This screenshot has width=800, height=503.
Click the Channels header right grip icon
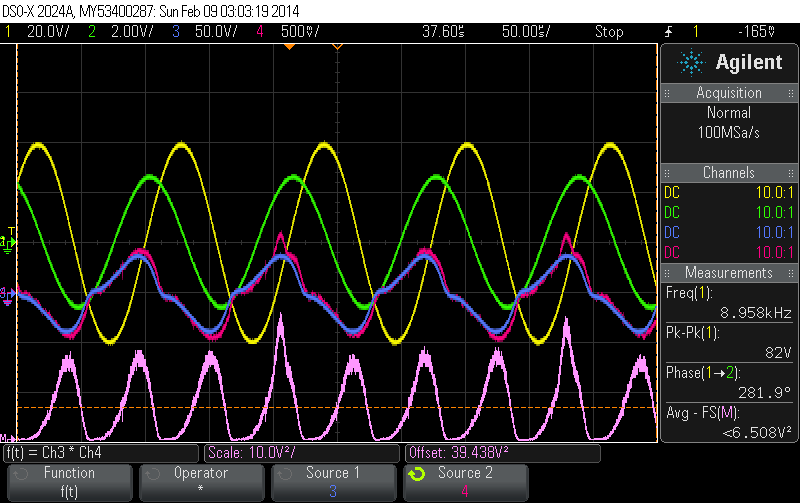[791, 173]
